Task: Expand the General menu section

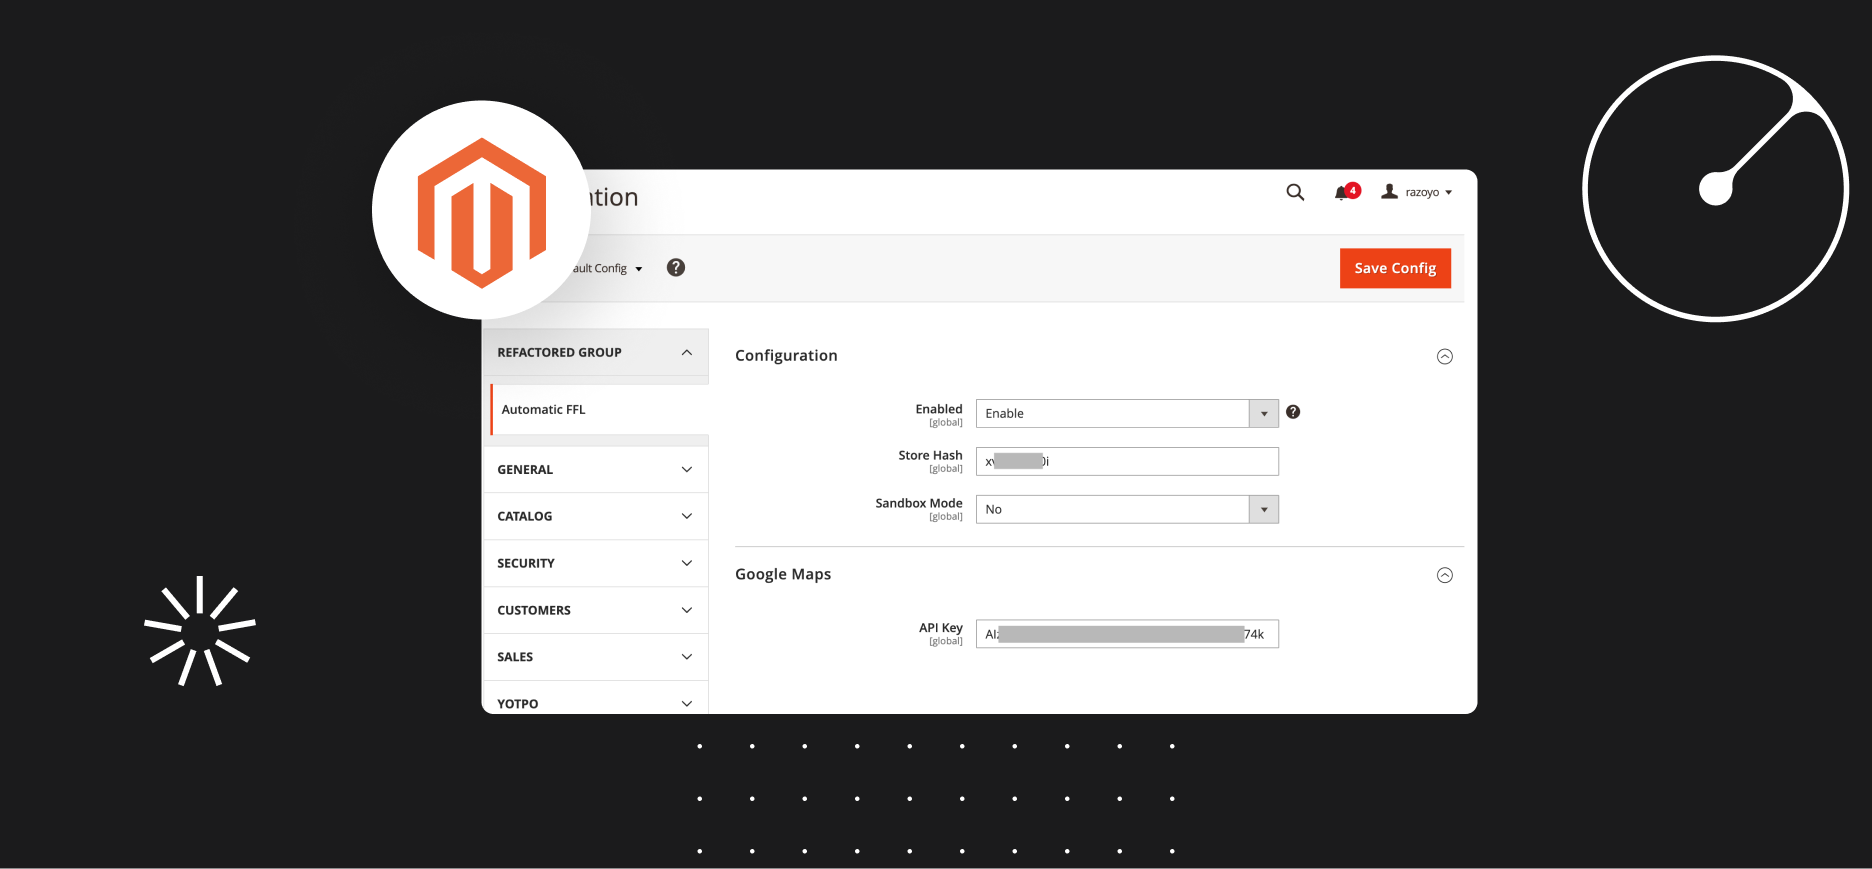Action: tap(596, 469)
